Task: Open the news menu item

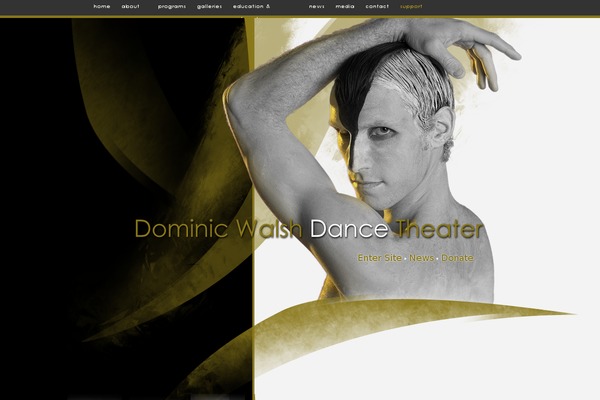Action: click(x=317, y=7)
